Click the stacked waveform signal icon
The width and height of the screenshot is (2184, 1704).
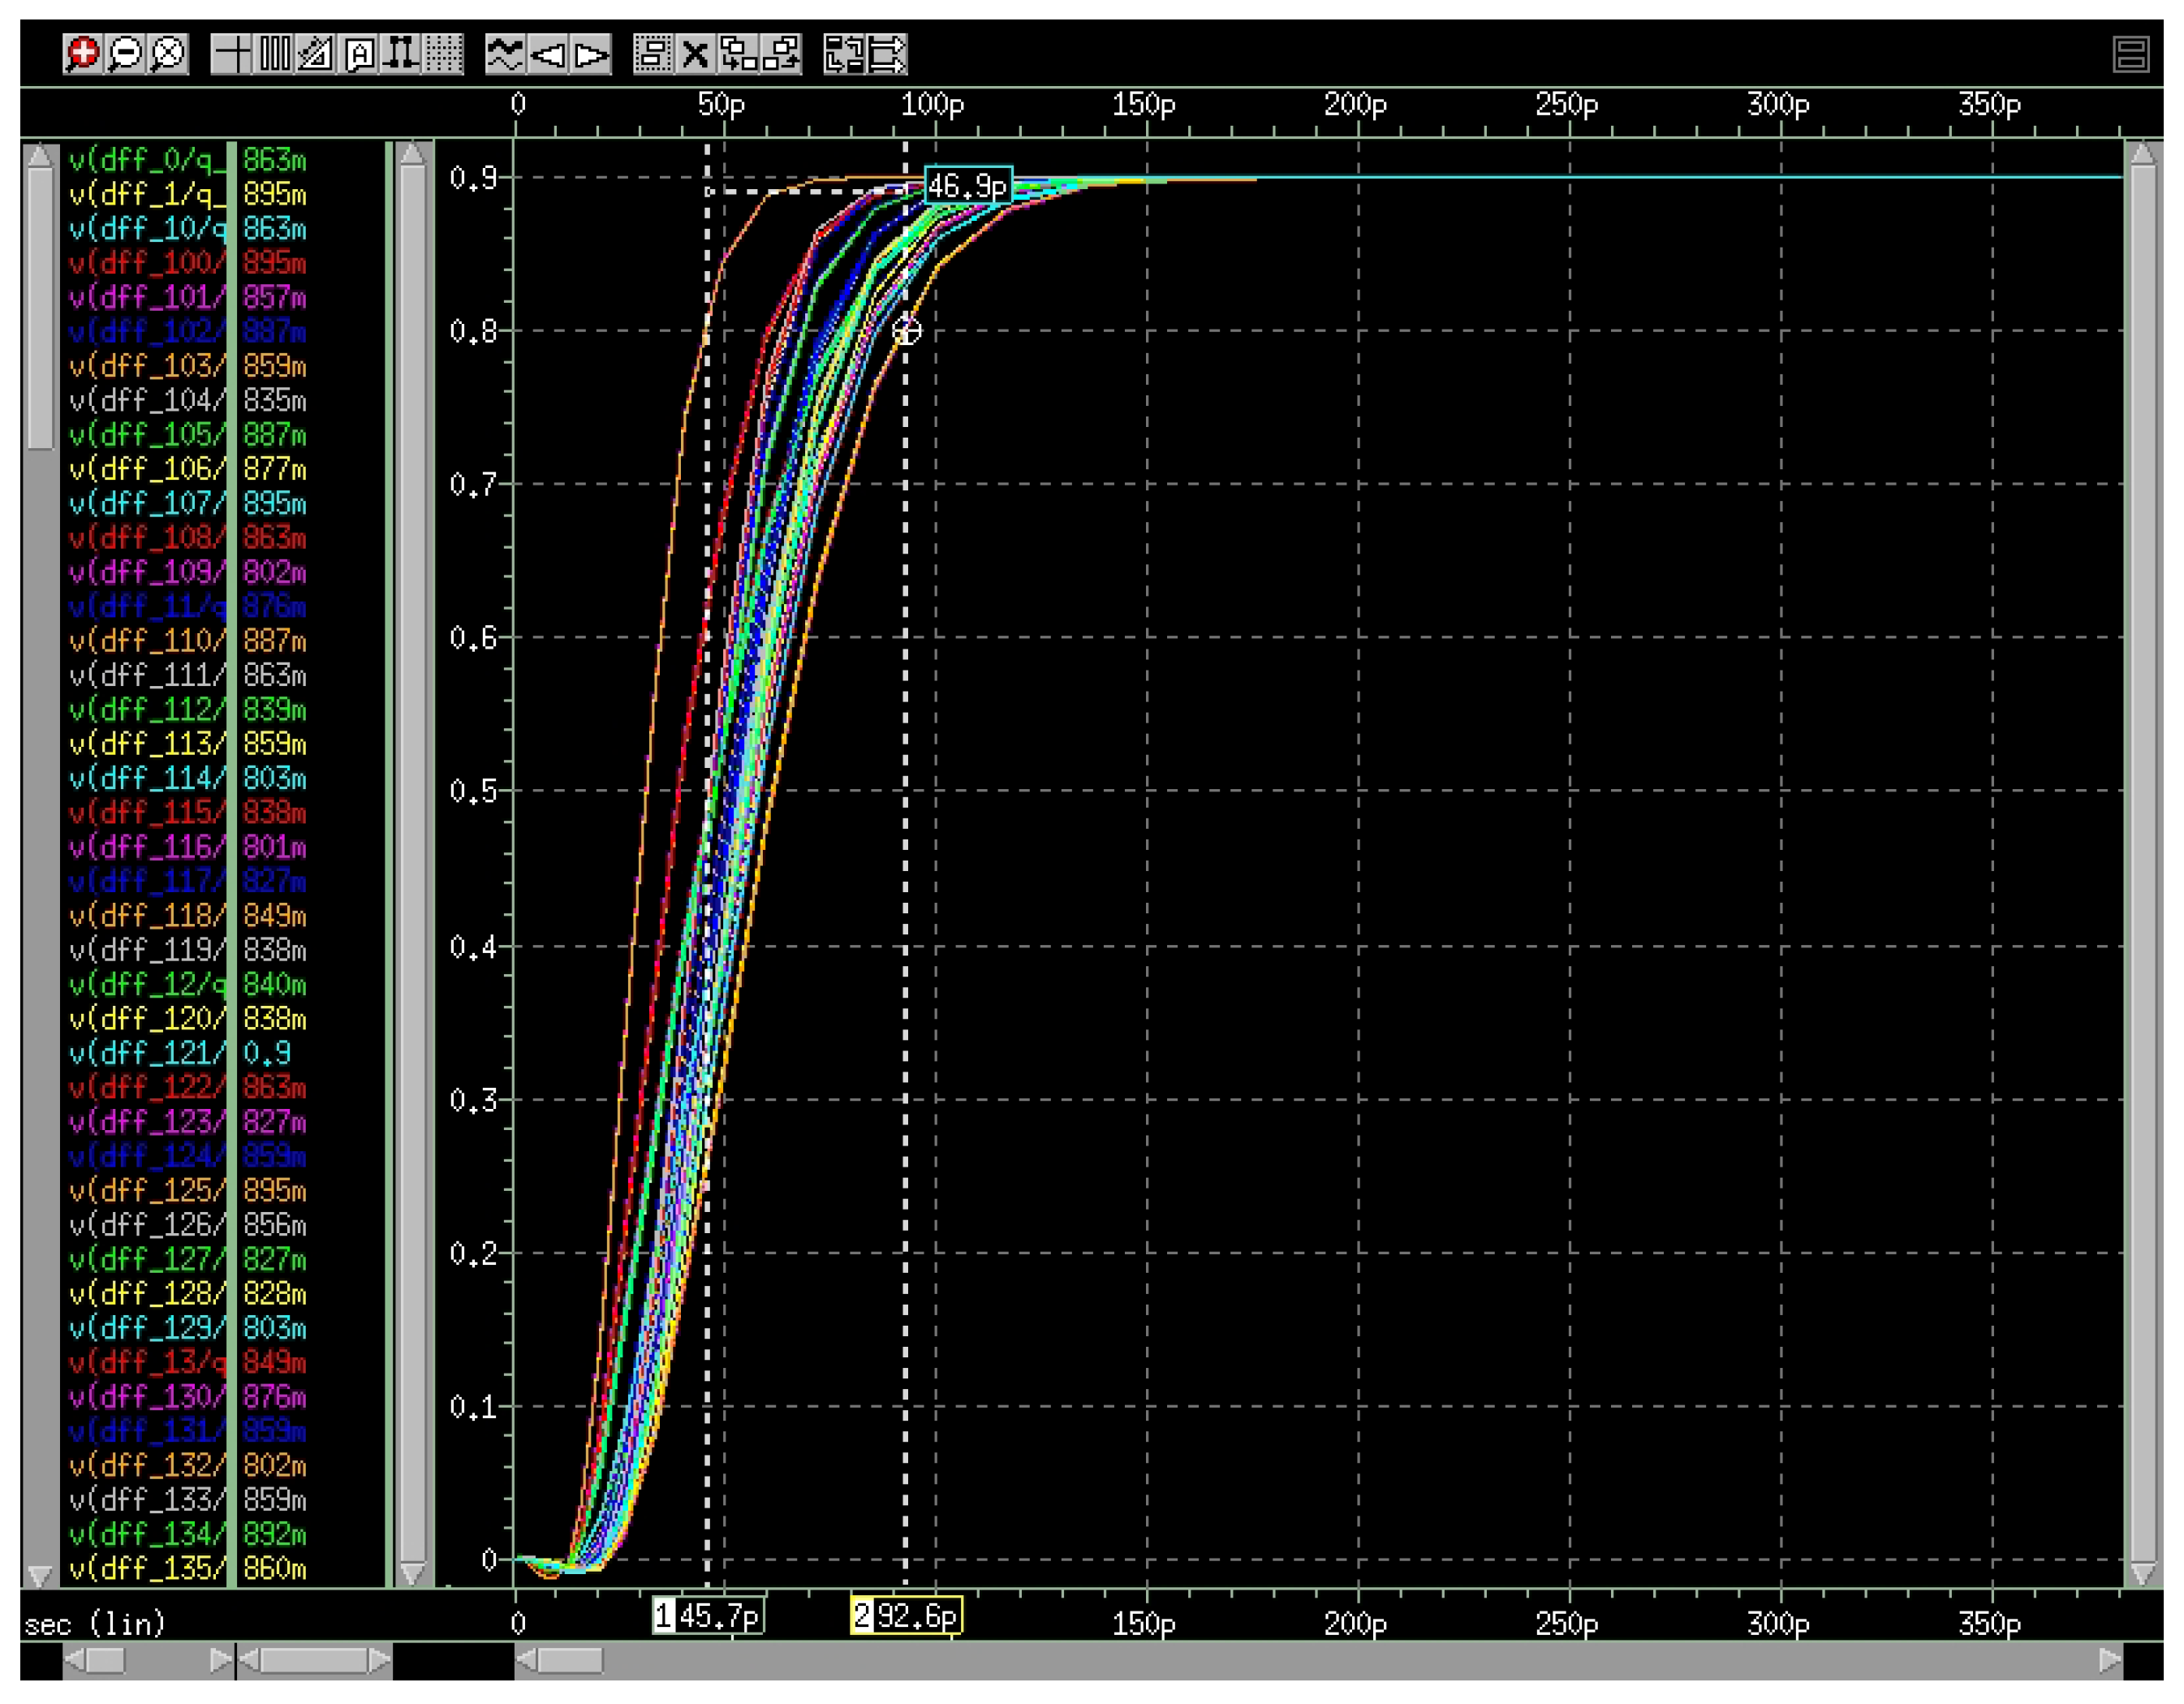coord(505,53)
